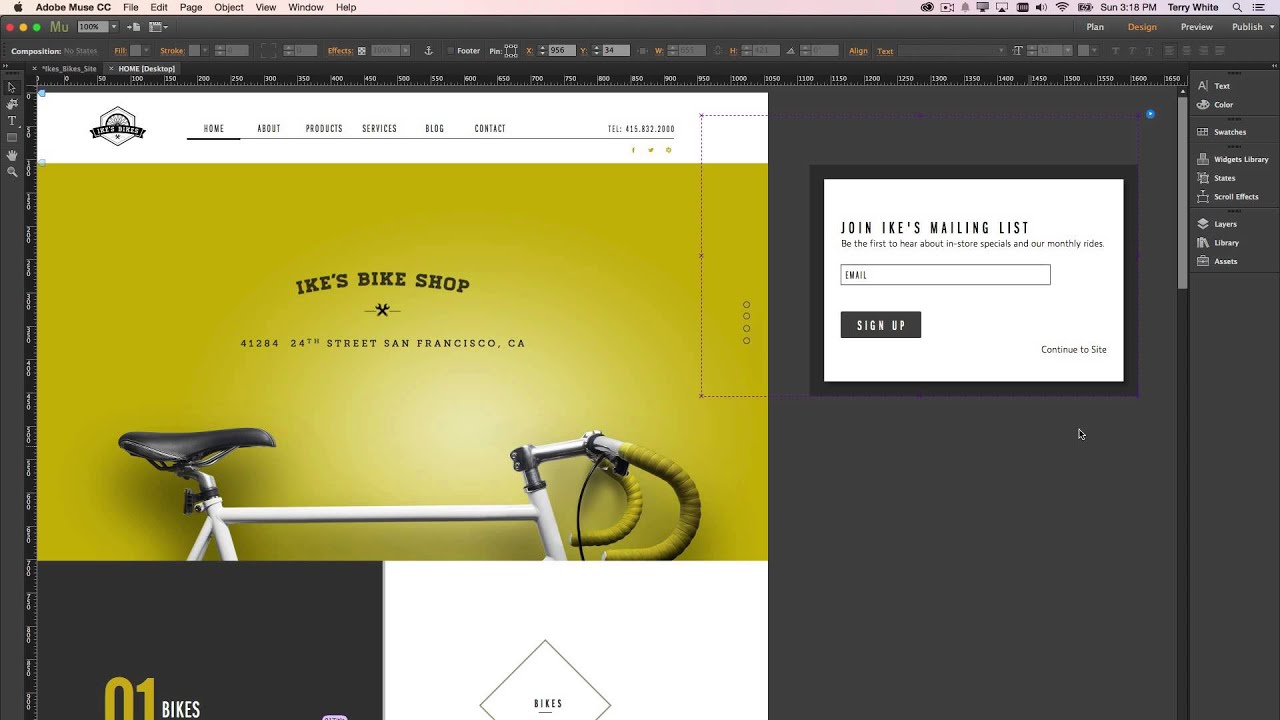Select the Zoom tool in toolbox
The width and height of the screenshot is (1280, 720).
(x=12, y=172)
